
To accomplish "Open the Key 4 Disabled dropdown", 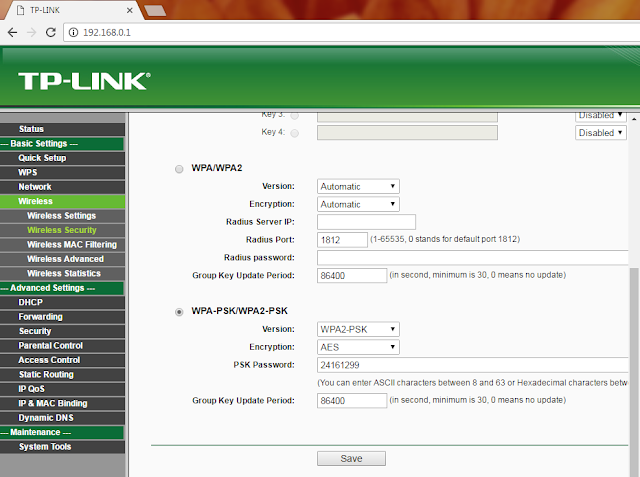I will click(x=601, y=133).
